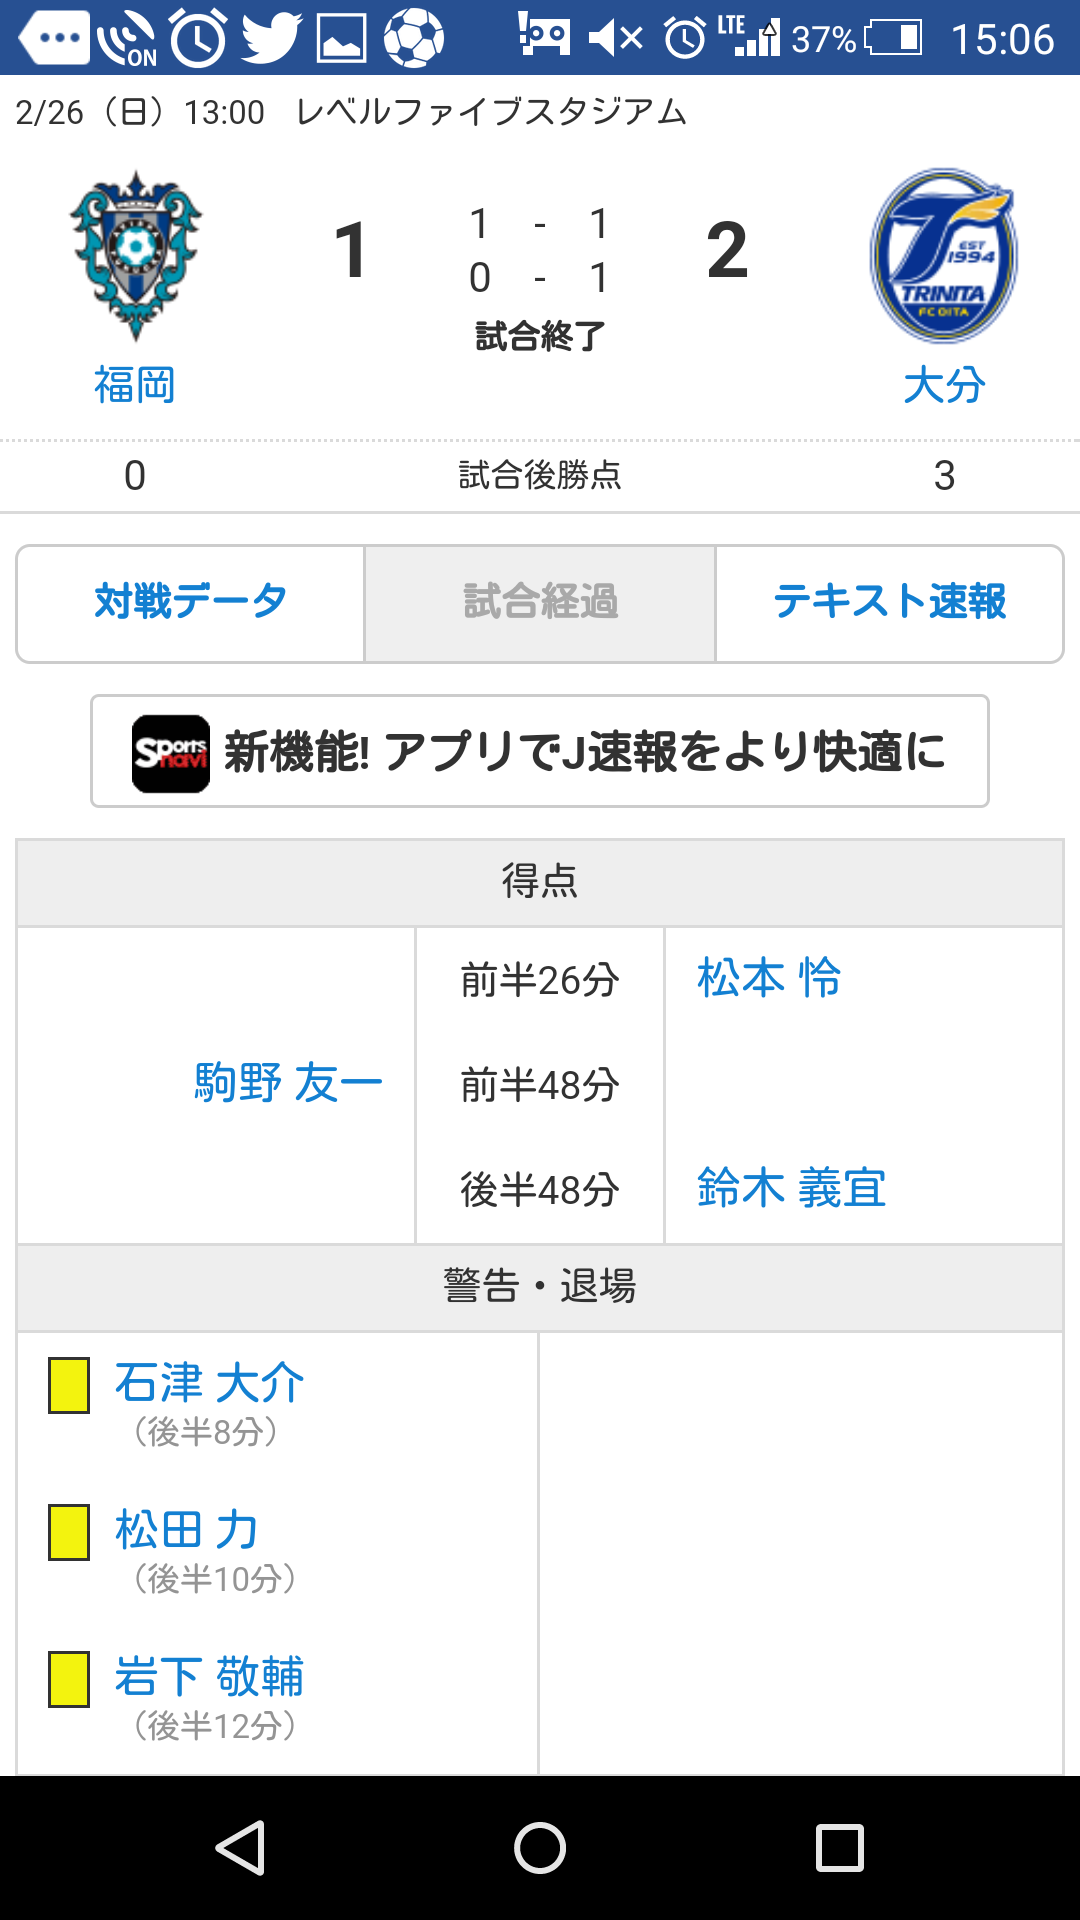Open scorer 松本 怜 player link
The image size is (1080, 1920).
click(x=769, y=978)
